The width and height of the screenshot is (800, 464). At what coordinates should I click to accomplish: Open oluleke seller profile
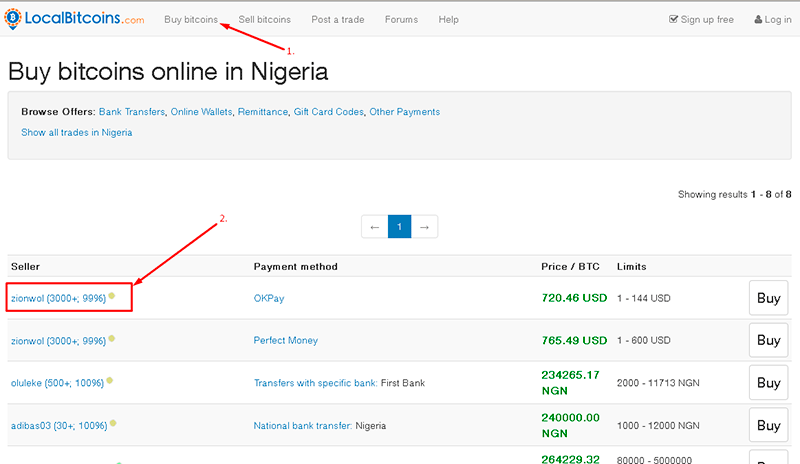57,383
